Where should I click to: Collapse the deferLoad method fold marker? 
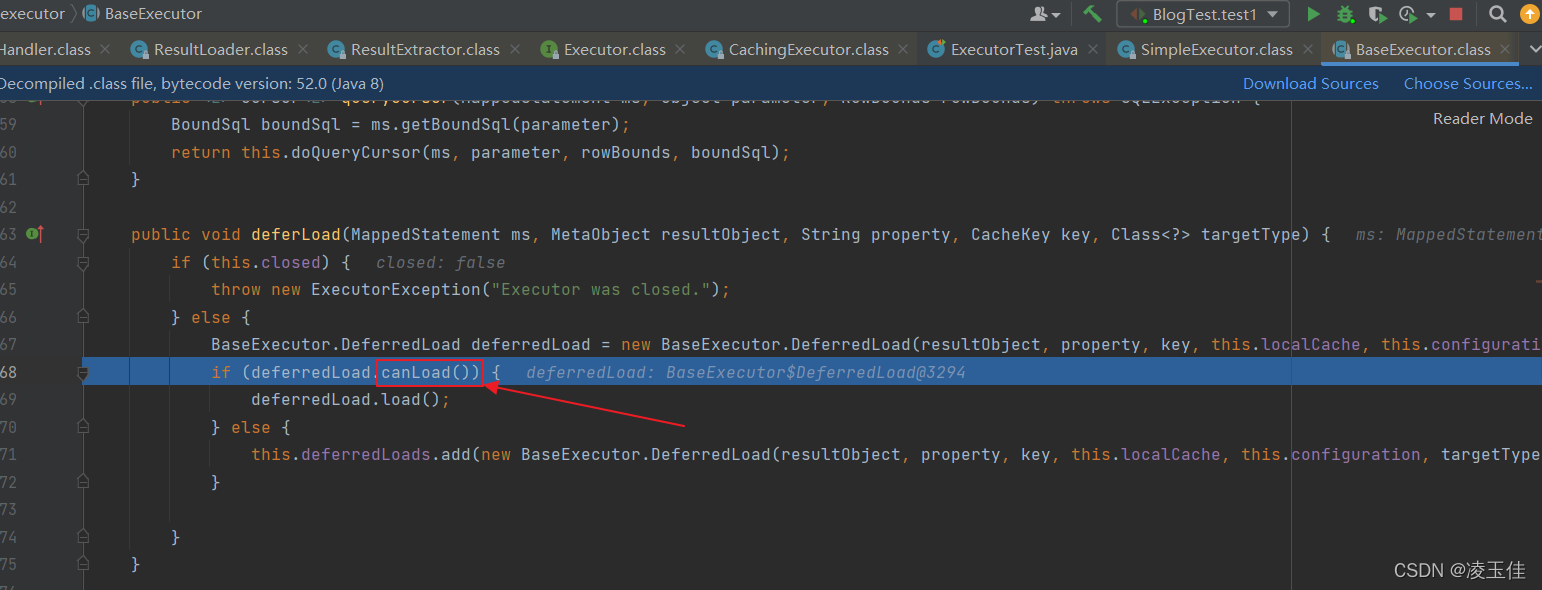[x=84, y=234]
